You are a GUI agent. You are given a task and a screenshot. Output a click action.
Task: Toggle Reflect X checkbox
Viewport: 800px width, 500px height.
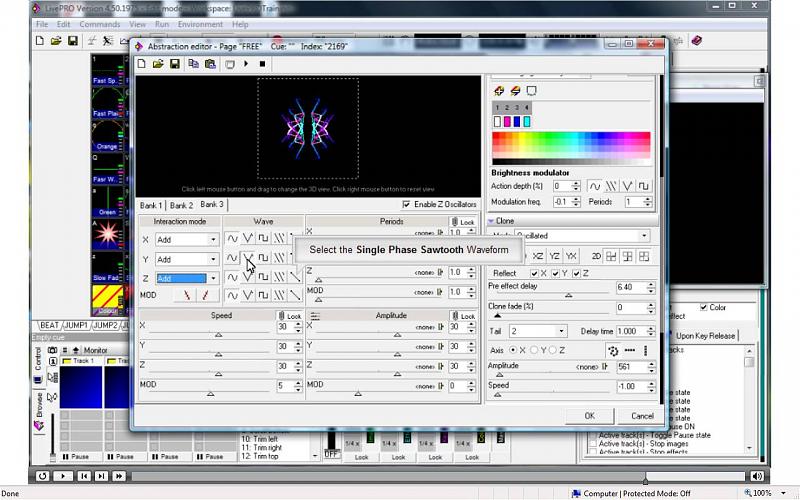pyautogui.click(x=534, y=273)
